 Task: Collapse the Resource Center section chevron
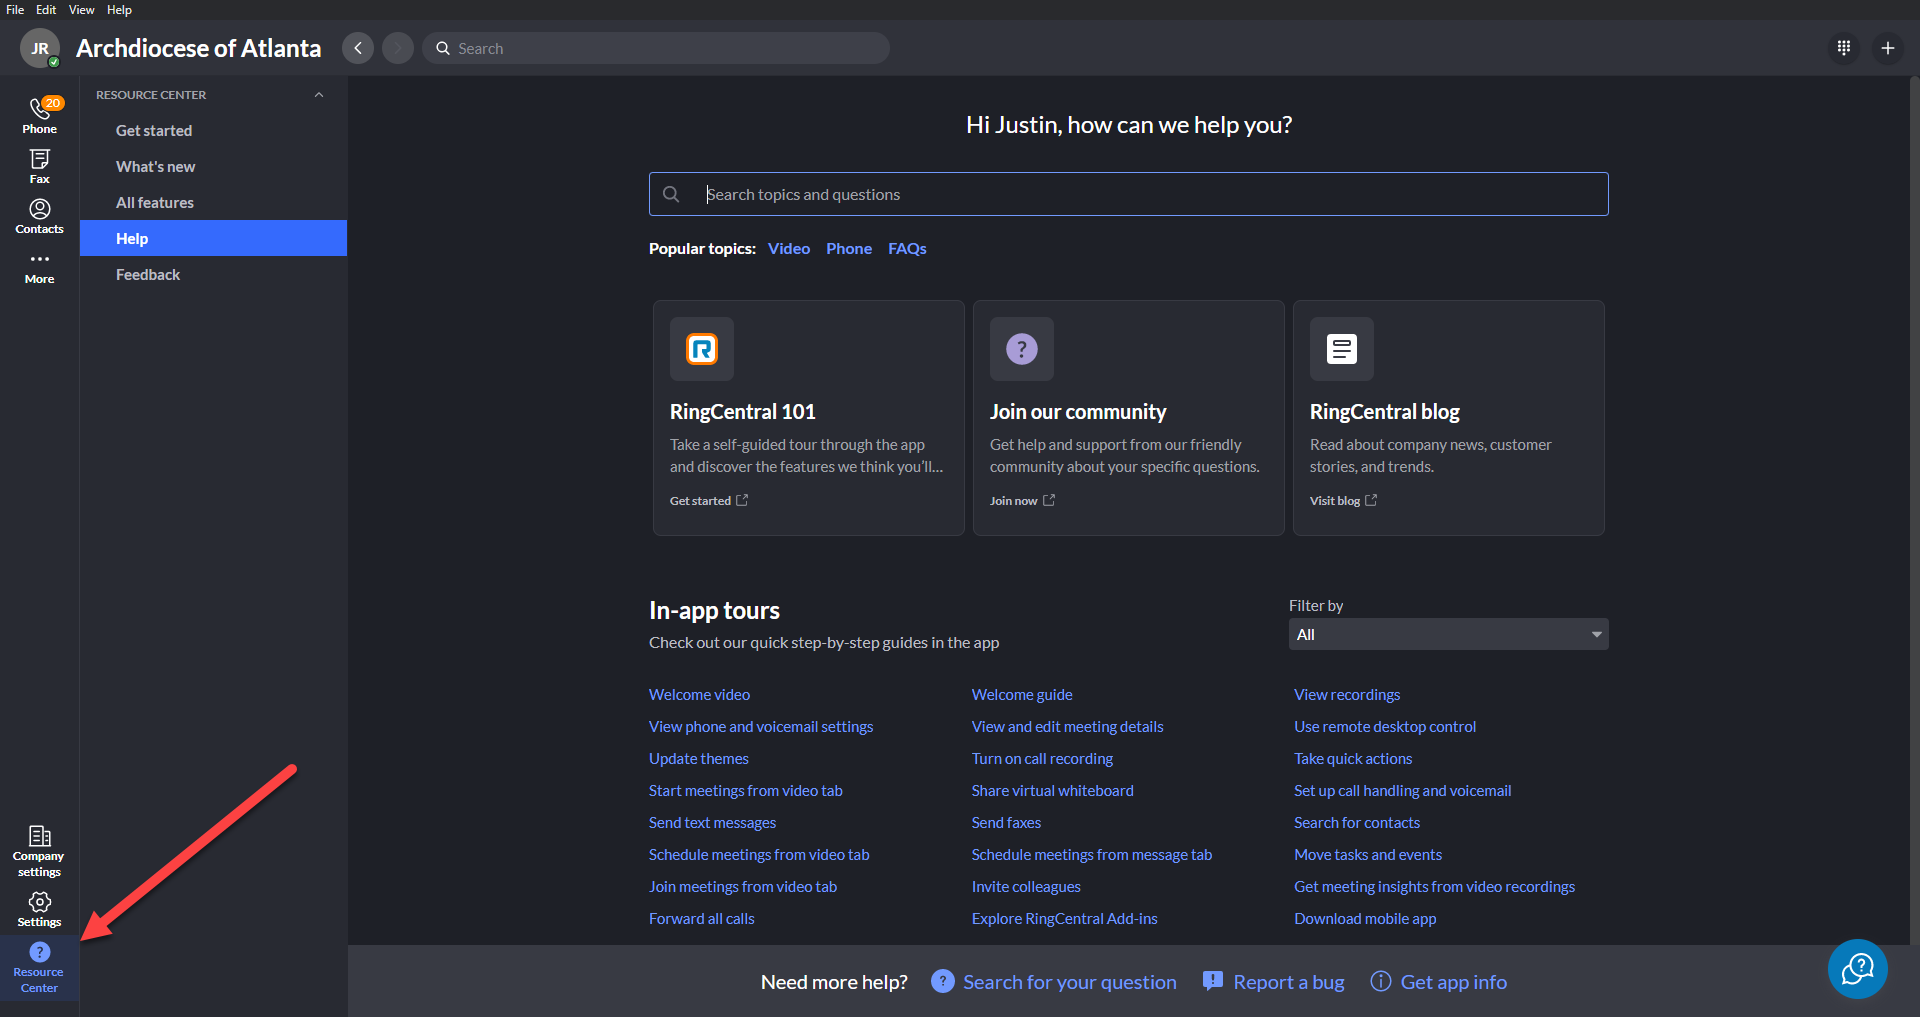pyautogui.click(x=319, y=95)
